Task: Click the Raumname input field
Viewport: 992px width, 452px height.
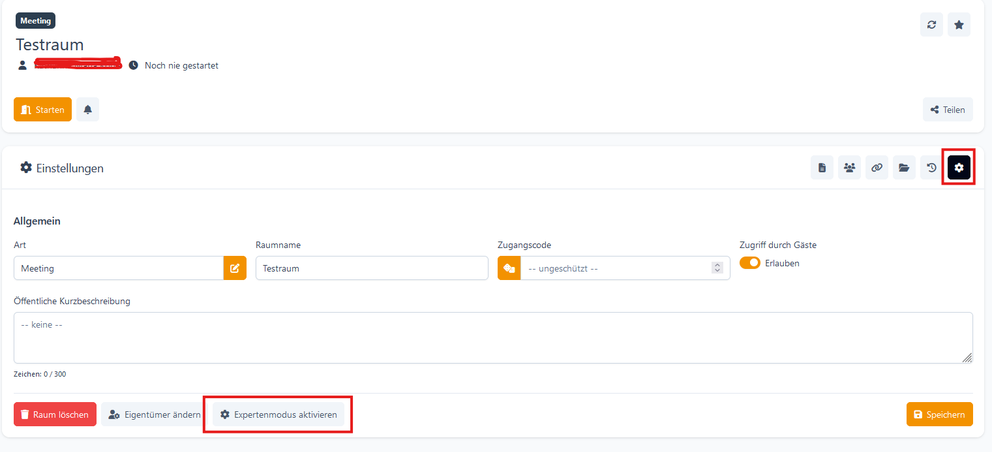Action: [x=370, y=268]
